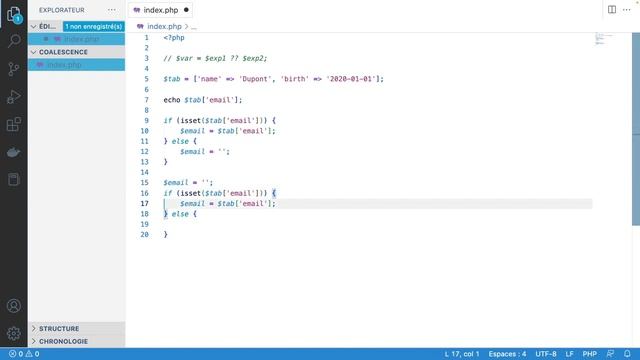This screenshot has width=640, height=360.
Task: Click on "echo $tab['email'];" line
Action: 203,100
